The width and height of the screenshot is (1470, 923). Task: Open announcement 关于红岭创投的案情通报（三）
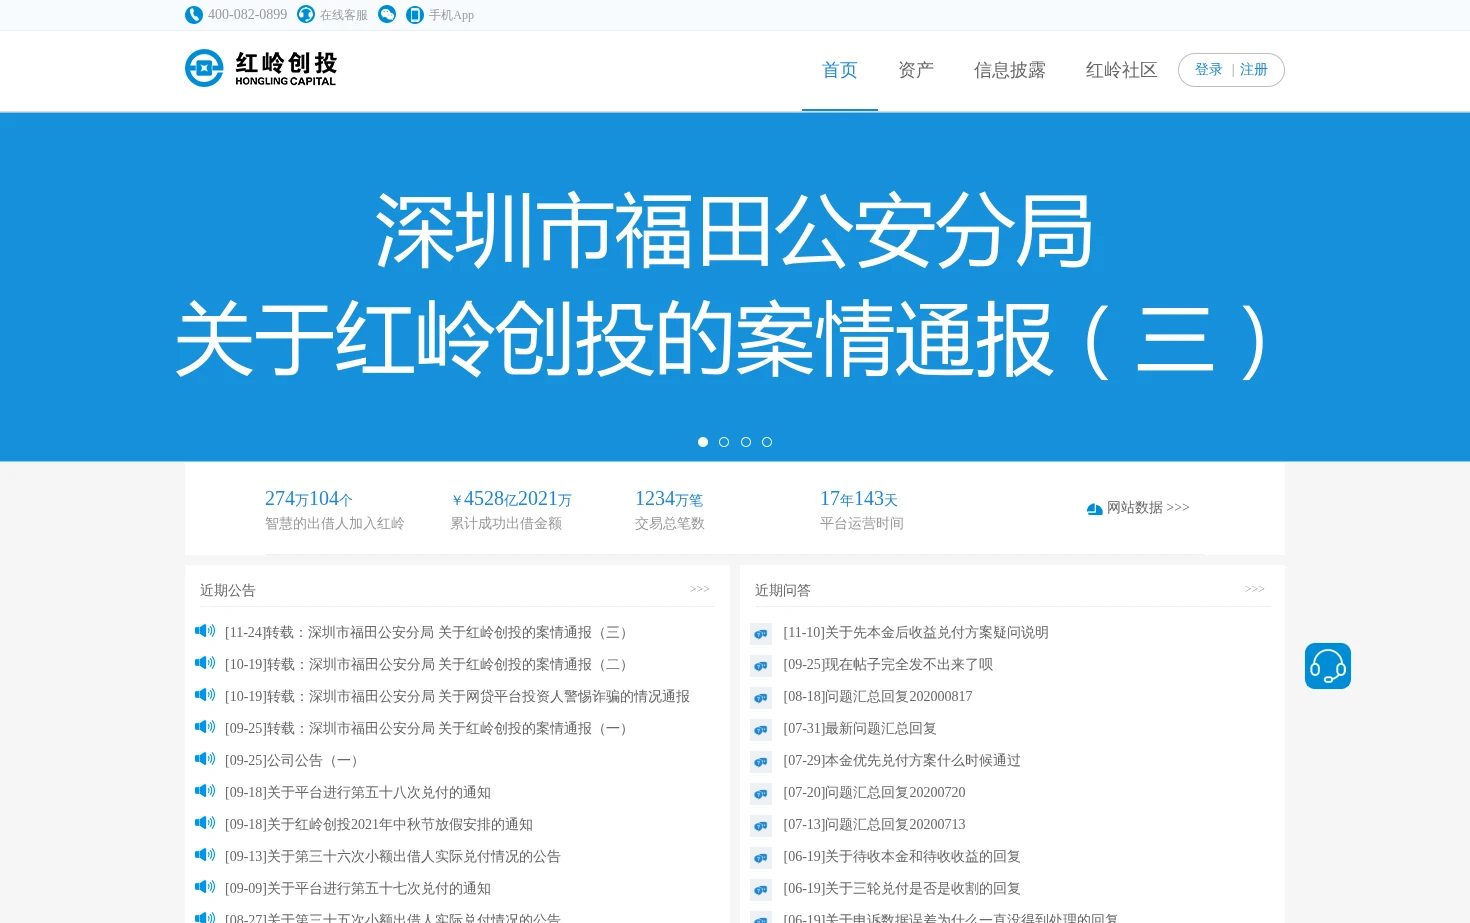(429, 632)
